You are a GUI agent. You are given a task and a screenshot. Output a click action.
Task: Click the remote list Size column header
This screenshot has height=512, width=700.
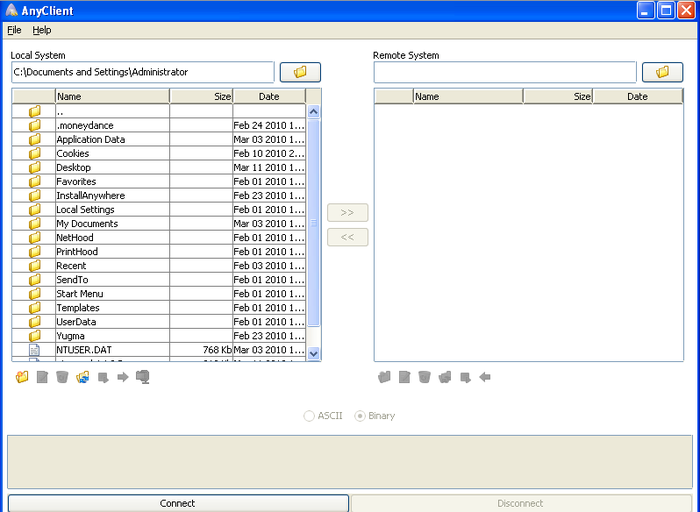point(558,96)
